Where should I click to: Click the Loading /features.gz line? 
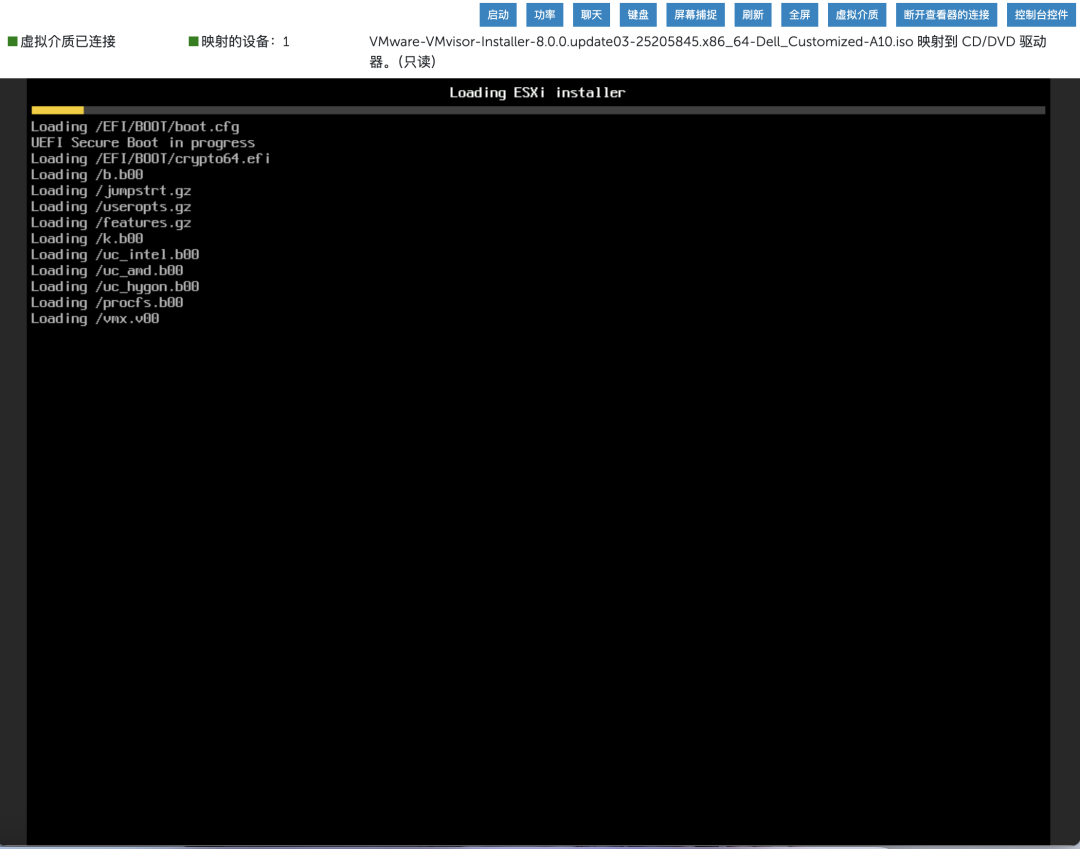pyautogui.click(x=111, y=222)
